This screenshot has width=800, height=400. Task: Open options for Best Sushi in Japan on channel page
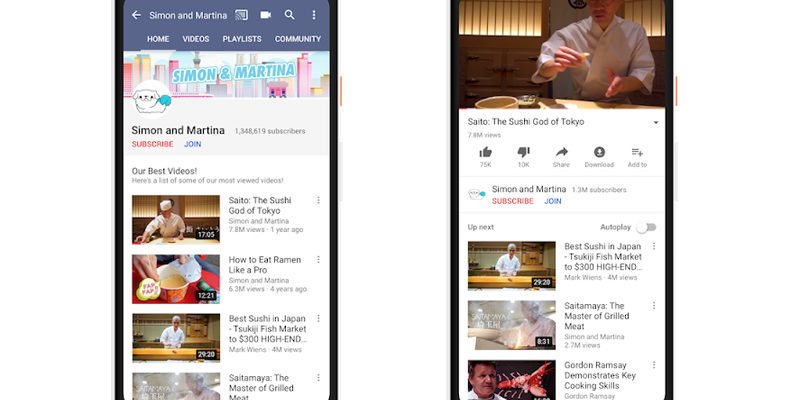coord(318,318)
